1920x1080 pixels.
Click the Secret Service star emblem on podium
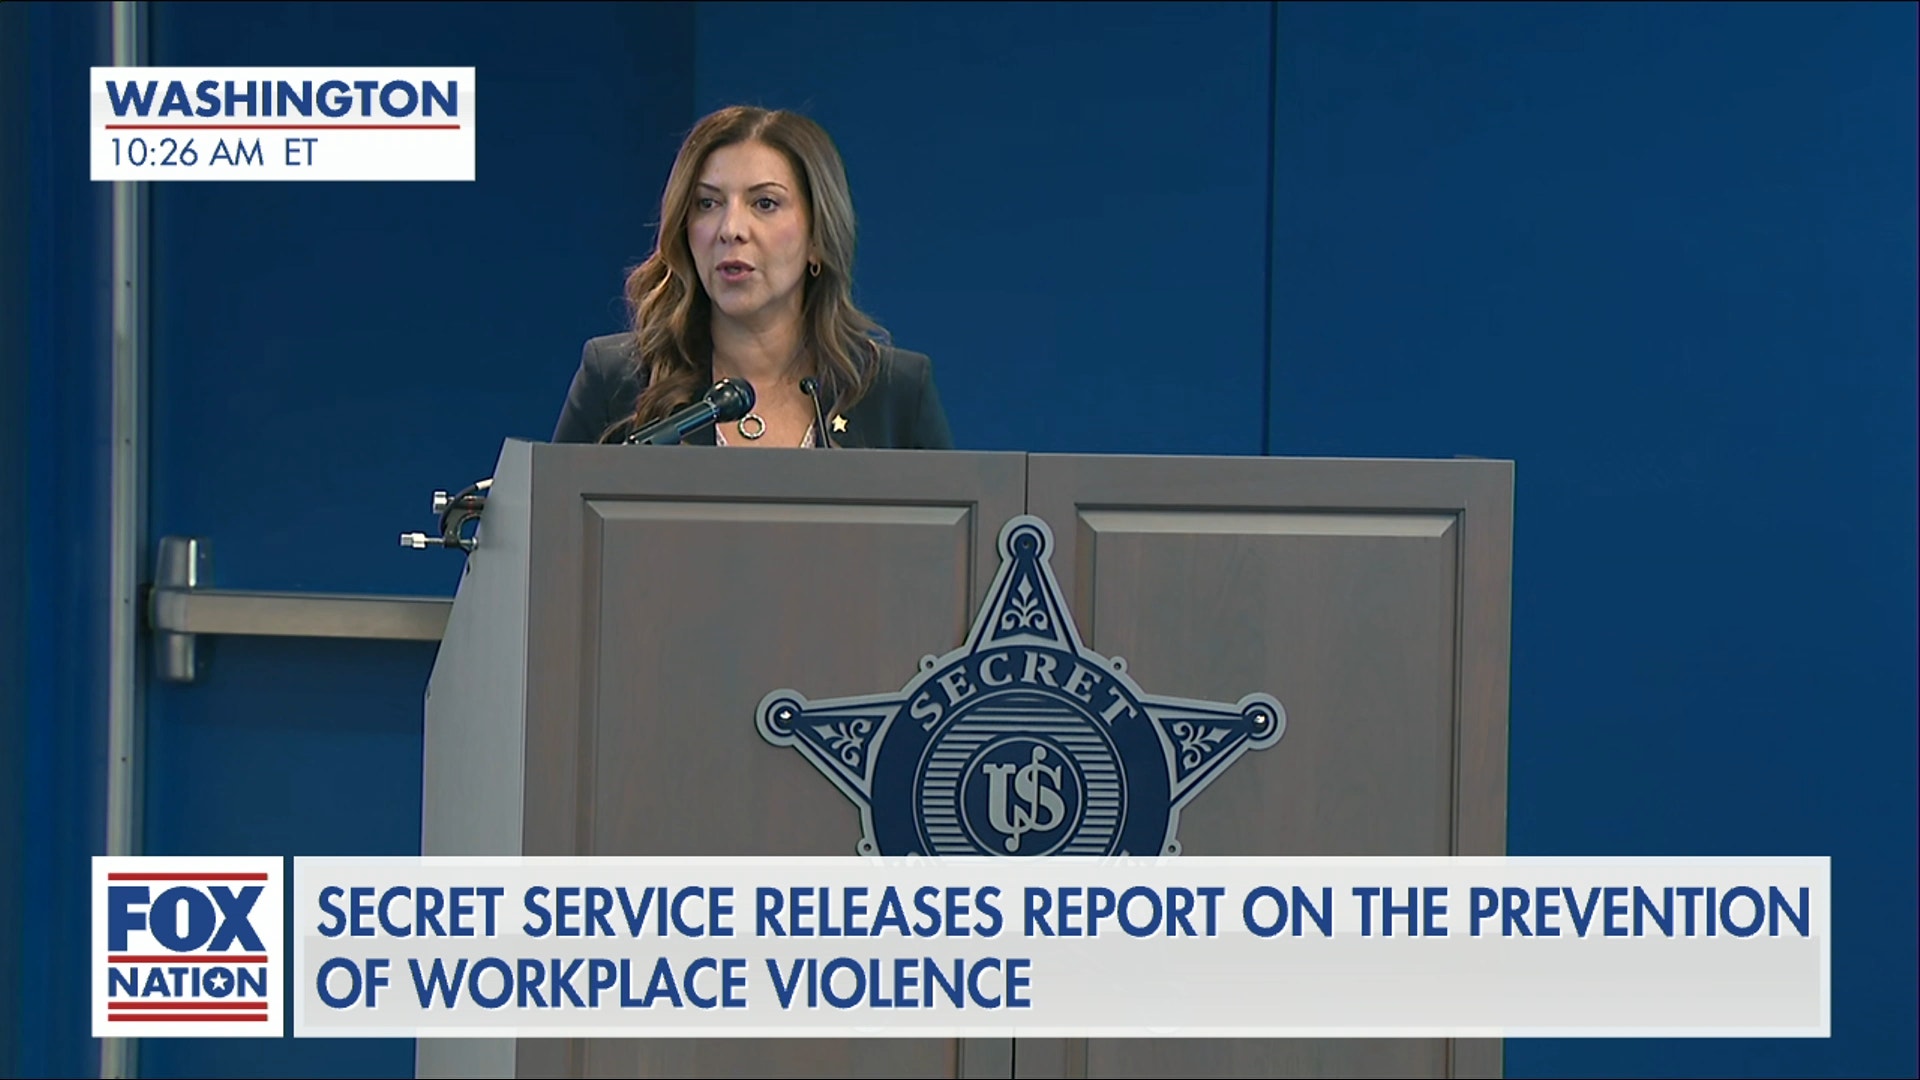click(1021, 692)
